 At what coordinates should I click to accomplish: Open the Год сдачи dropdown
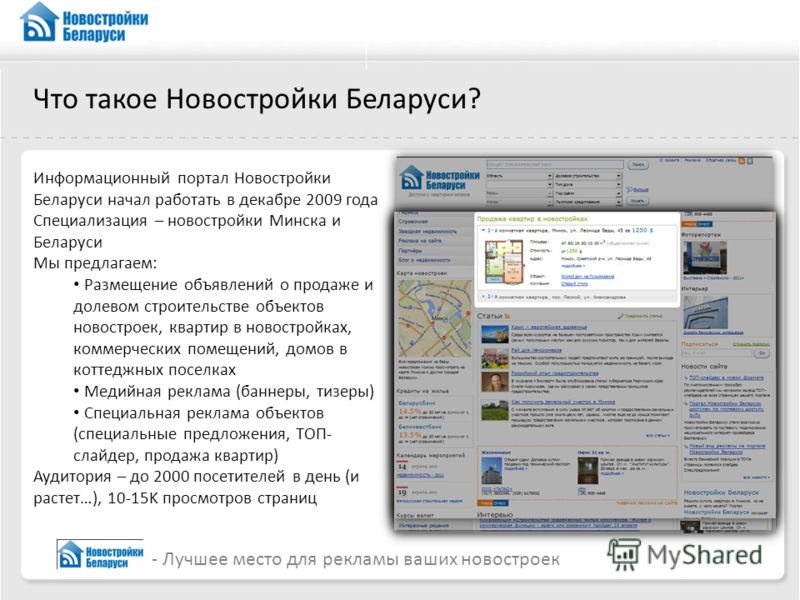588,193
